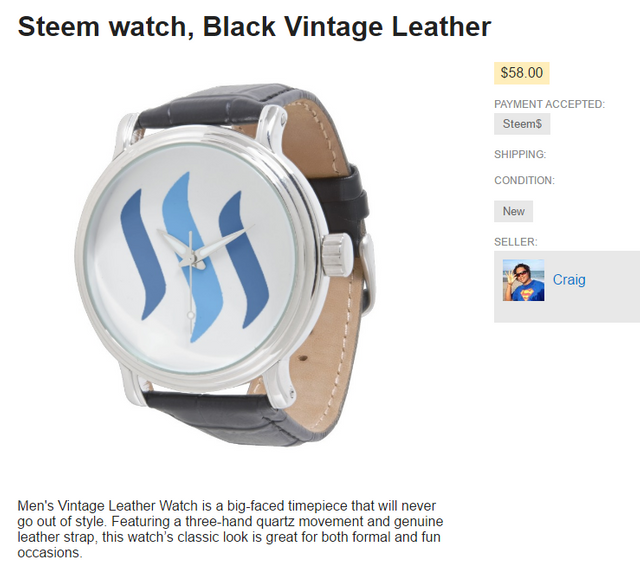Viewport: 640px width, 576px height.
Task: Click the Steem logo on watch face
Action: [x=194, y=257]
